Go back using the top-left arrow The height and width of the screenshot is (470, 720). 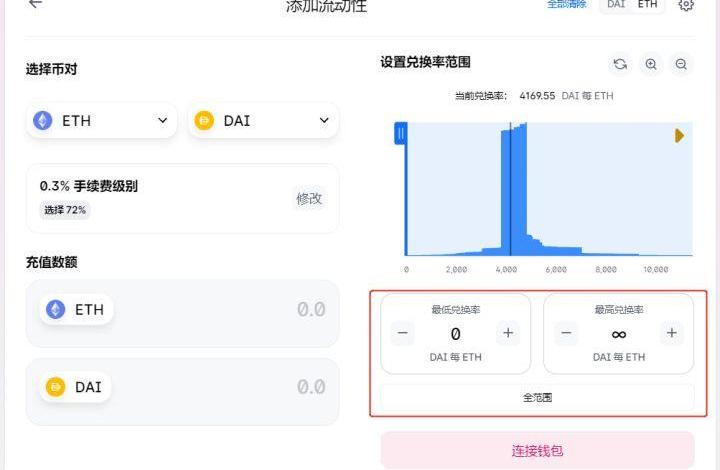pyautogui.click(x=36, y=4)
